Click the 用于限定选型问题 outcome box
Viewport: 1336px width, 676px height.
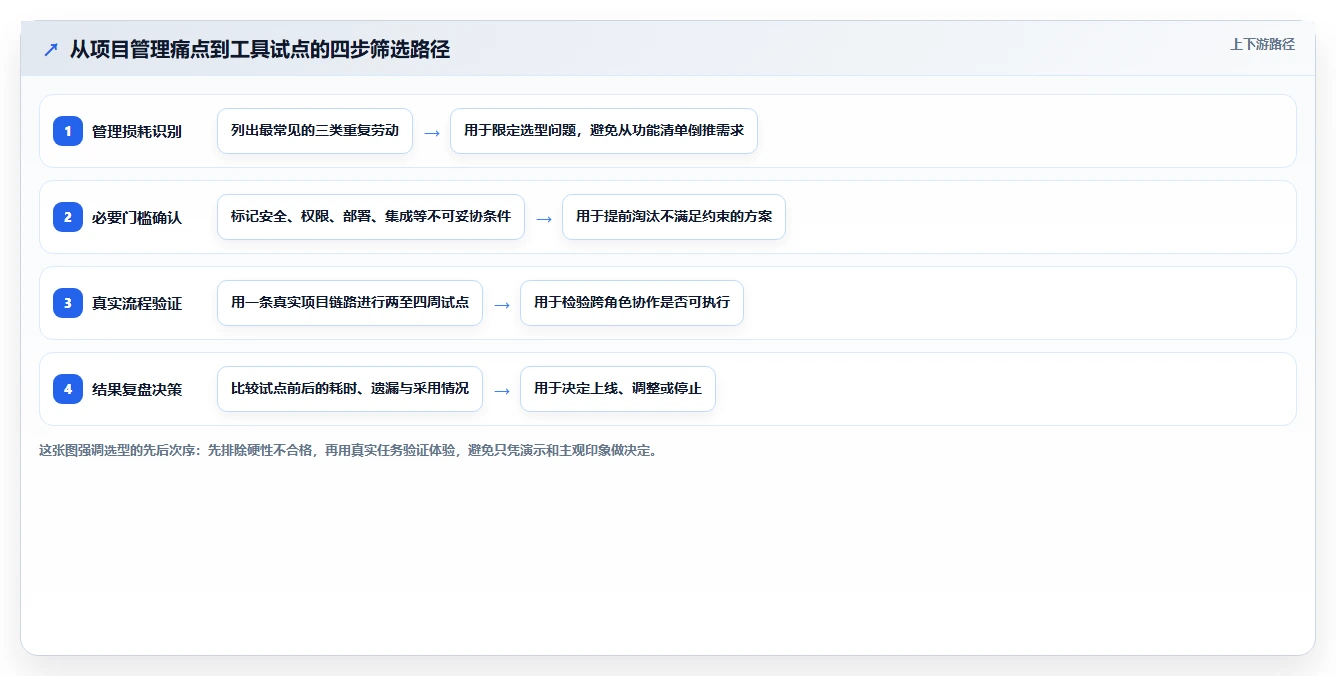604,131
